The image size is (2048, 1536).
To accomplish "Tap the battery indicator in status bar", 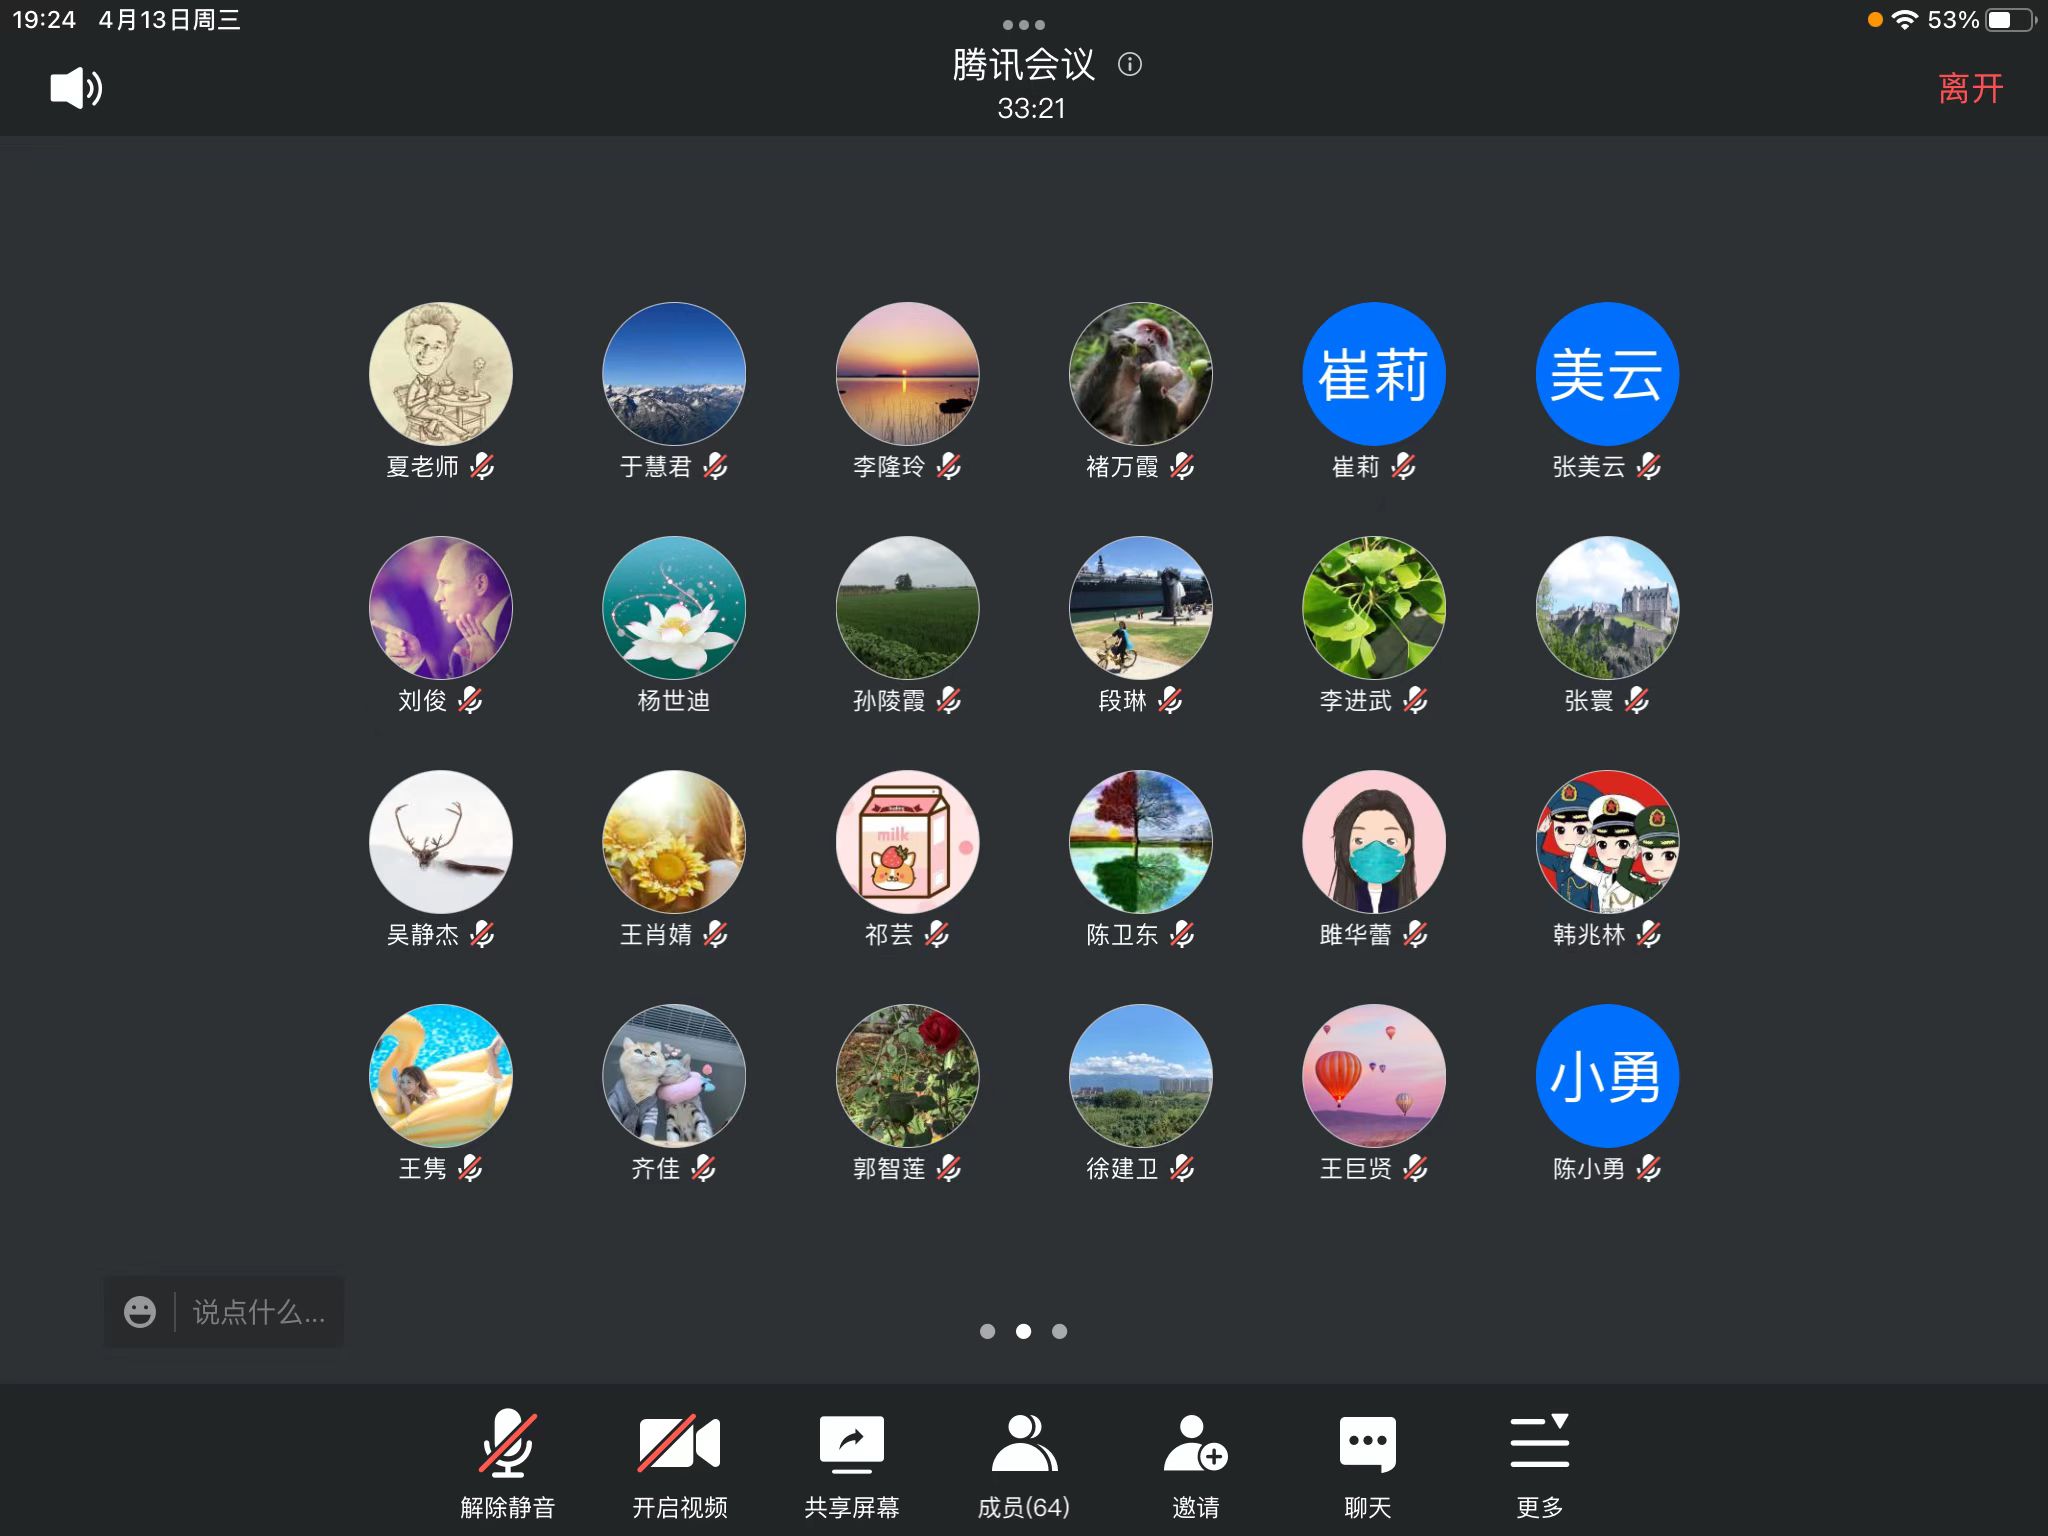I will pyautogui.click(x=2009, y=20).
